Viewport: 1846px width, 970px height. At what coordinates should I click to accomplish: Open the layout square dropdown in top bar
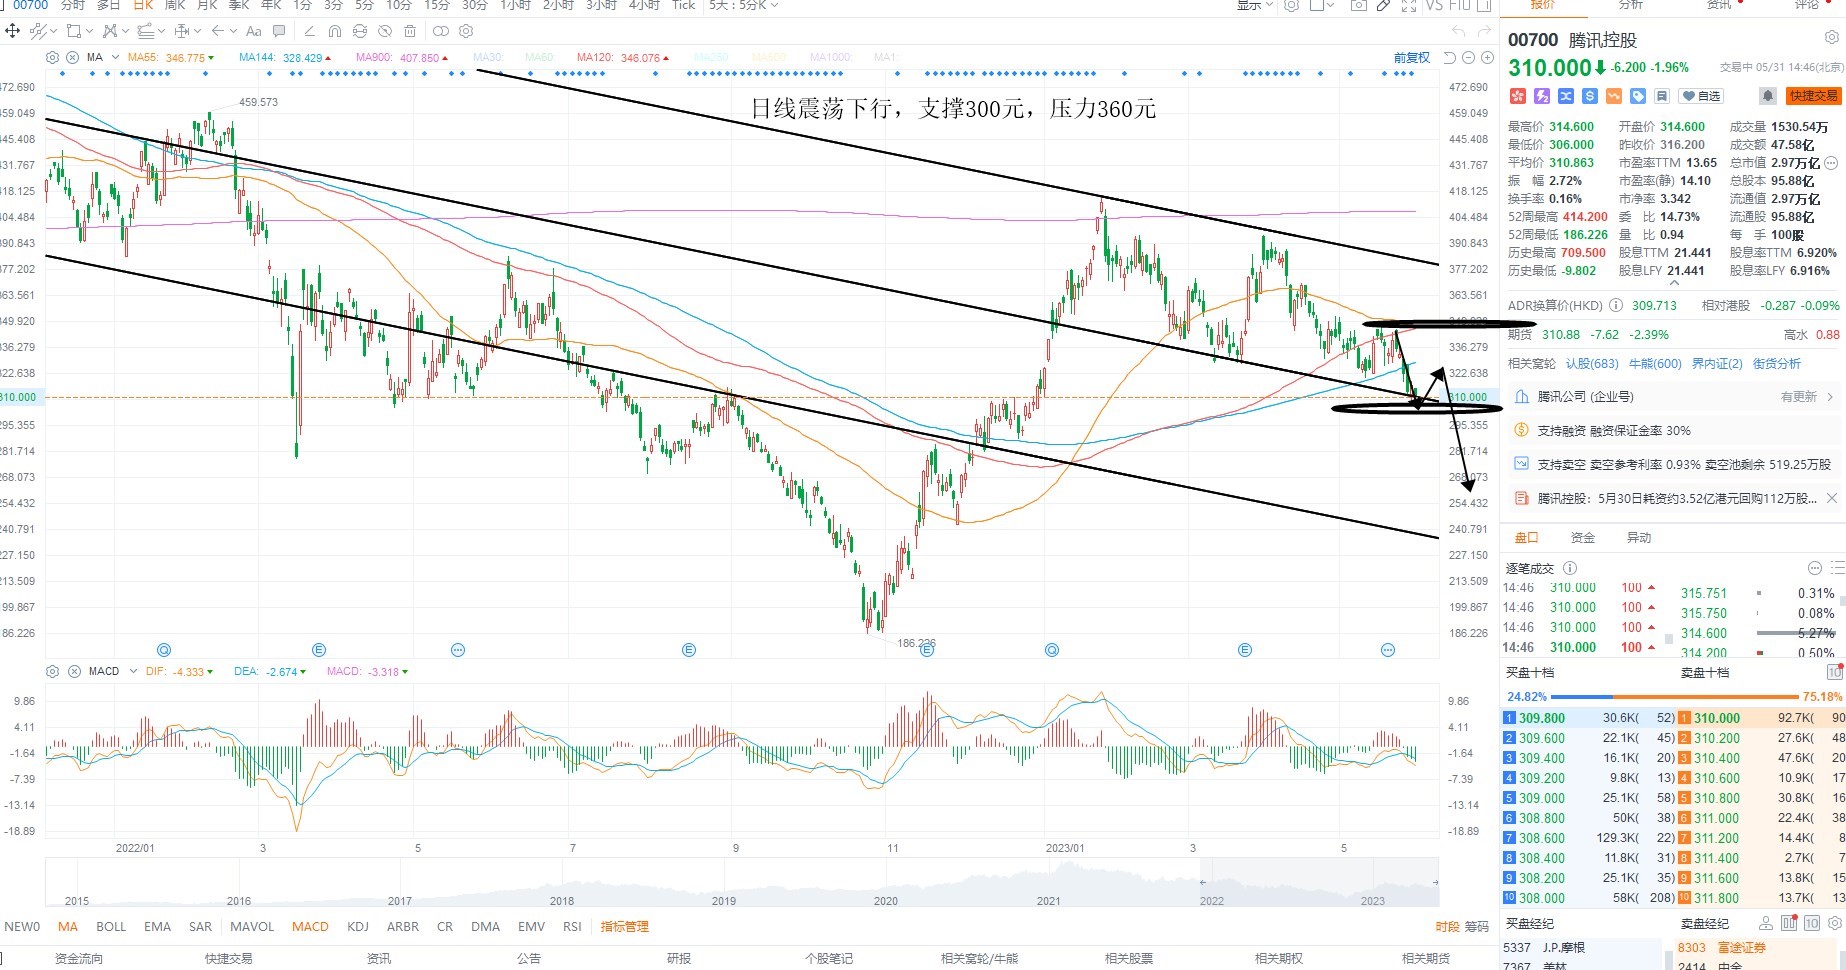coord(1322,5)
